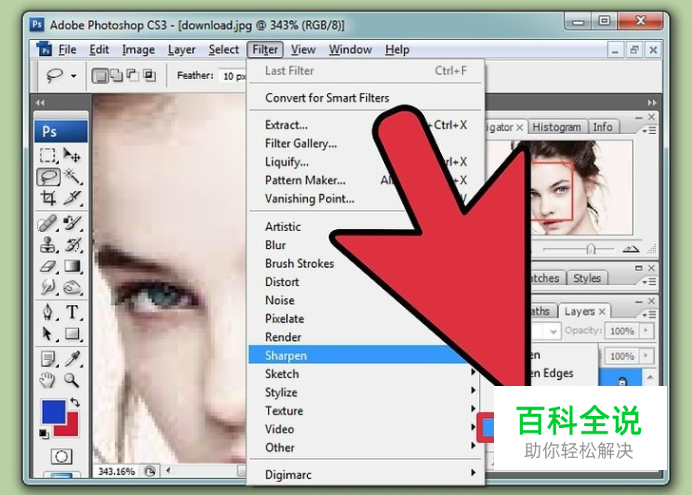The height and width of the screenshot is (495, 692).
Task: Select the Move tool
Action: coord(72,156)
